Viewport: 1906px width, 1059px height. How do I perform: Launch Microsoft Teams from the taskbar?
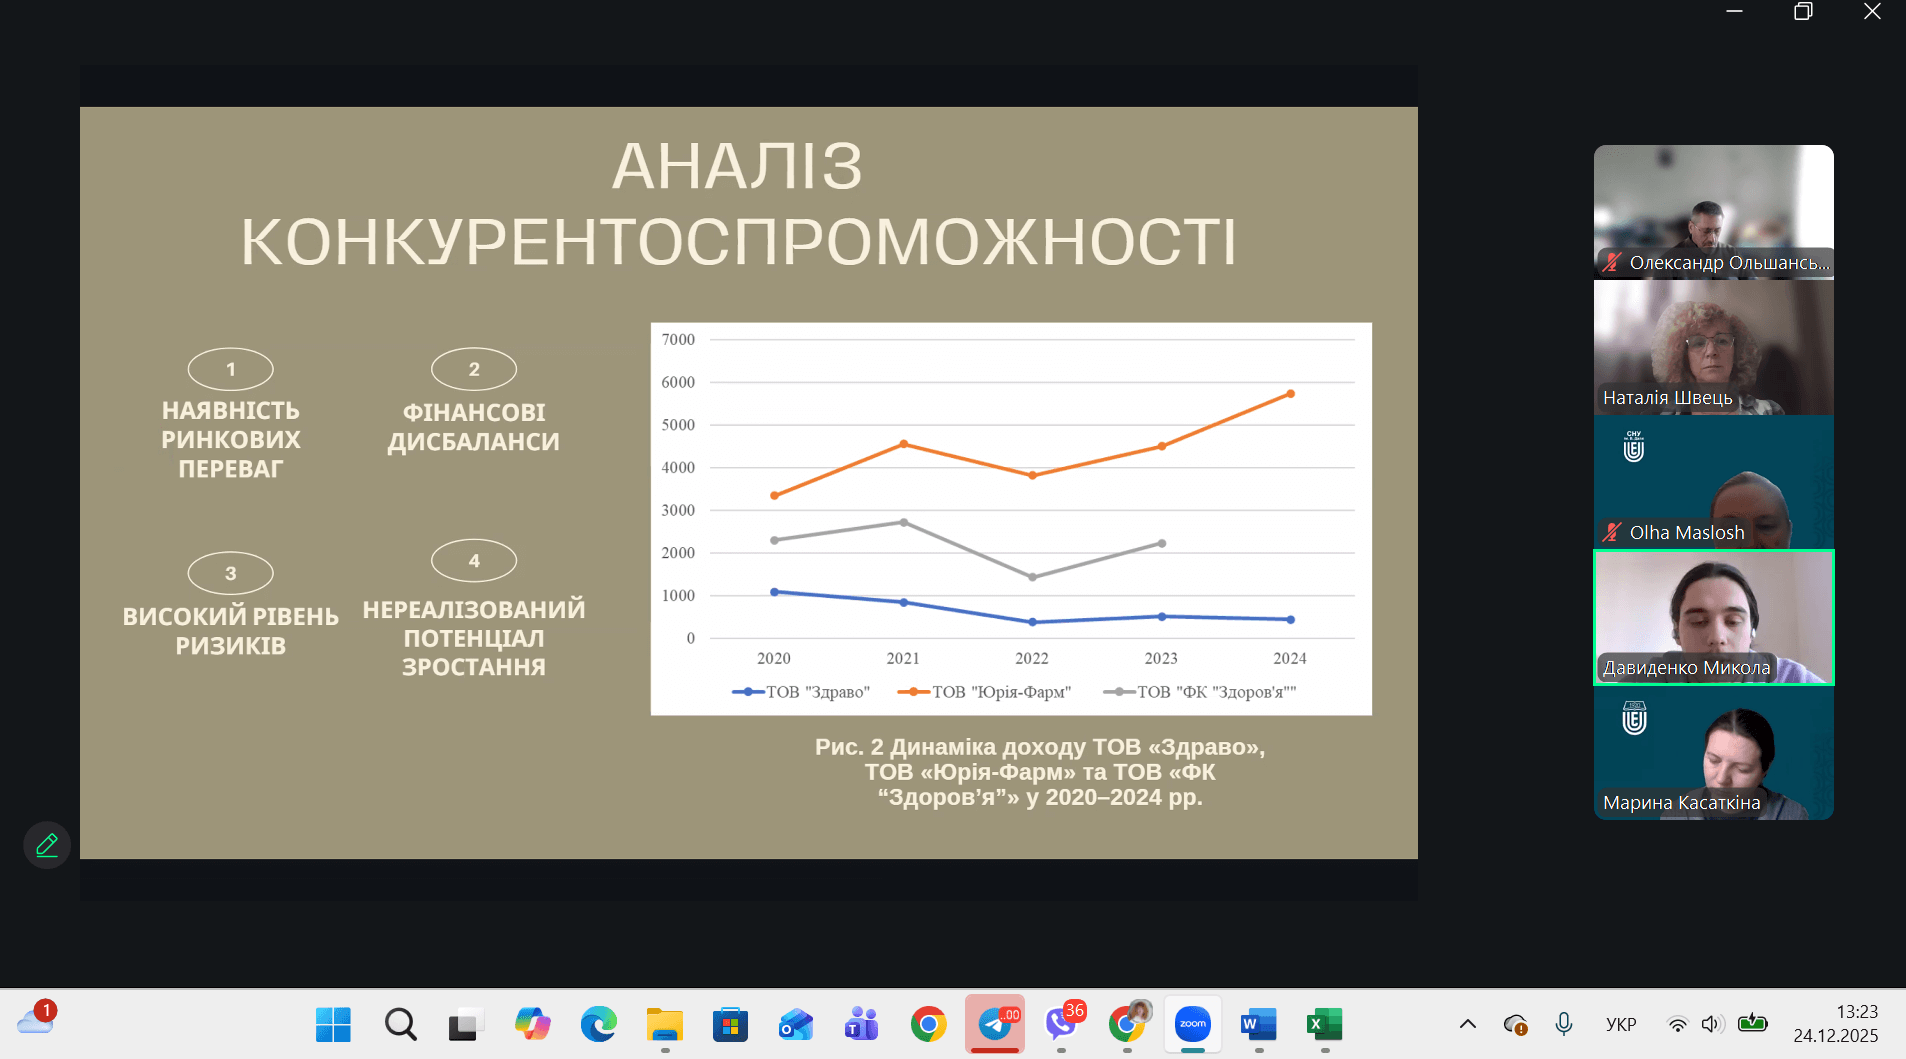click(862, 1024)
